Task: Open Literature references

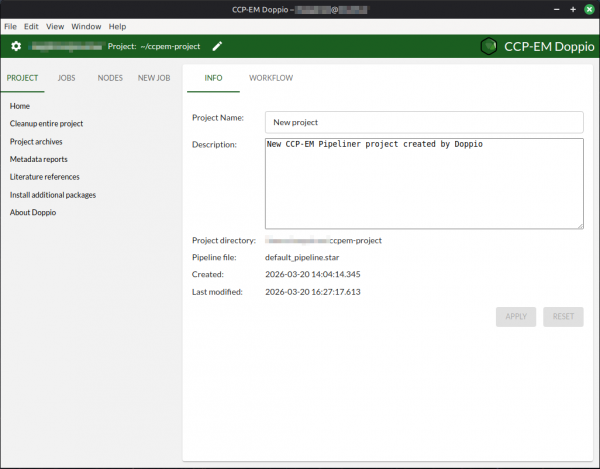Action: [44, 177]
